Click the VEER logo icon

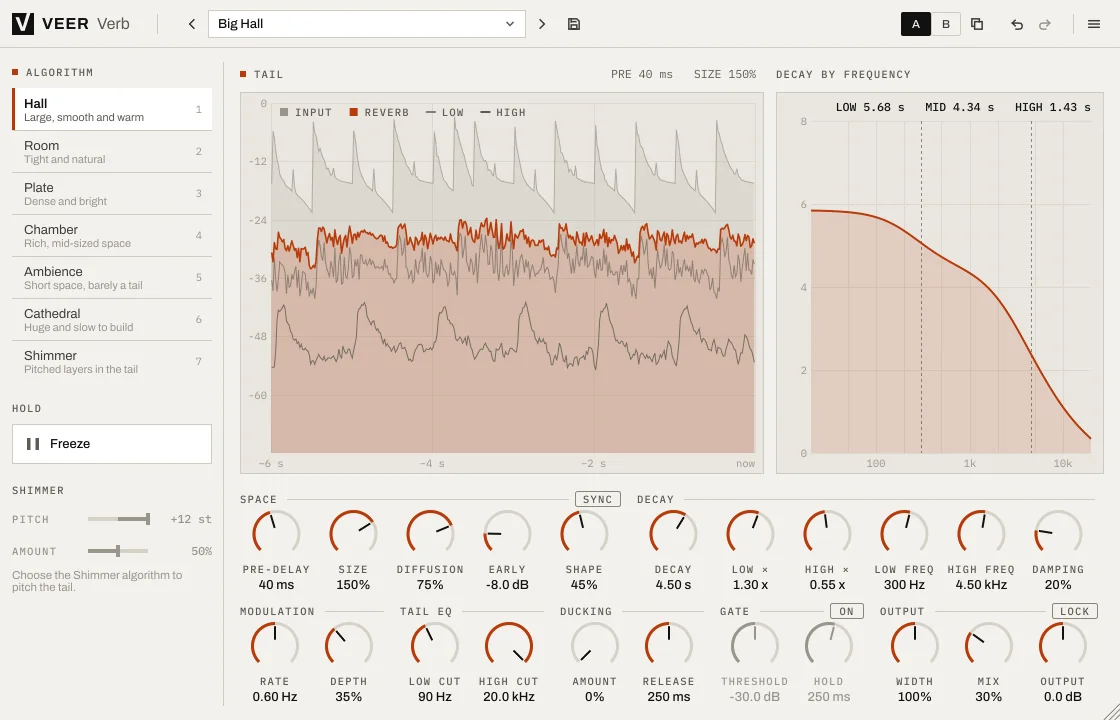click(x=23, y=24)
